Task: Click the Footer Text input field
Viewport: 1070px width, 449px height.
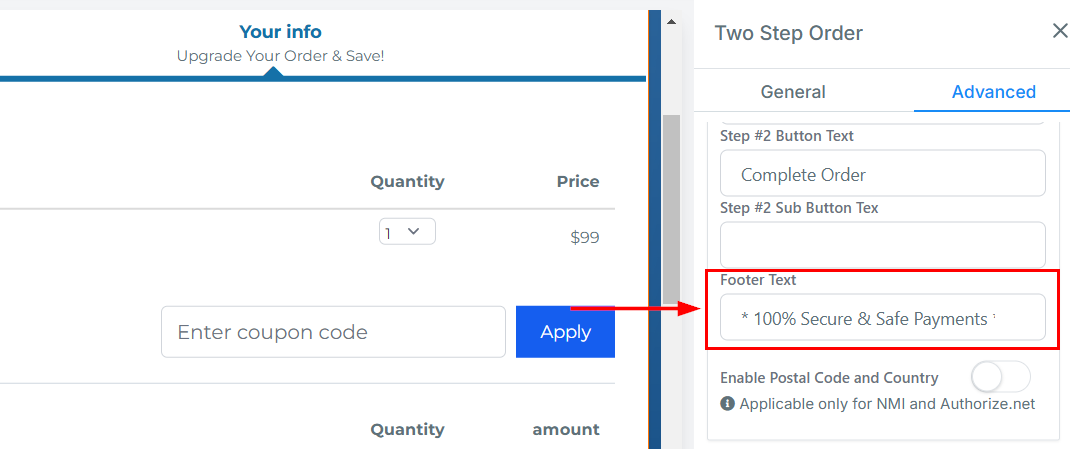Action: point(882,319)
